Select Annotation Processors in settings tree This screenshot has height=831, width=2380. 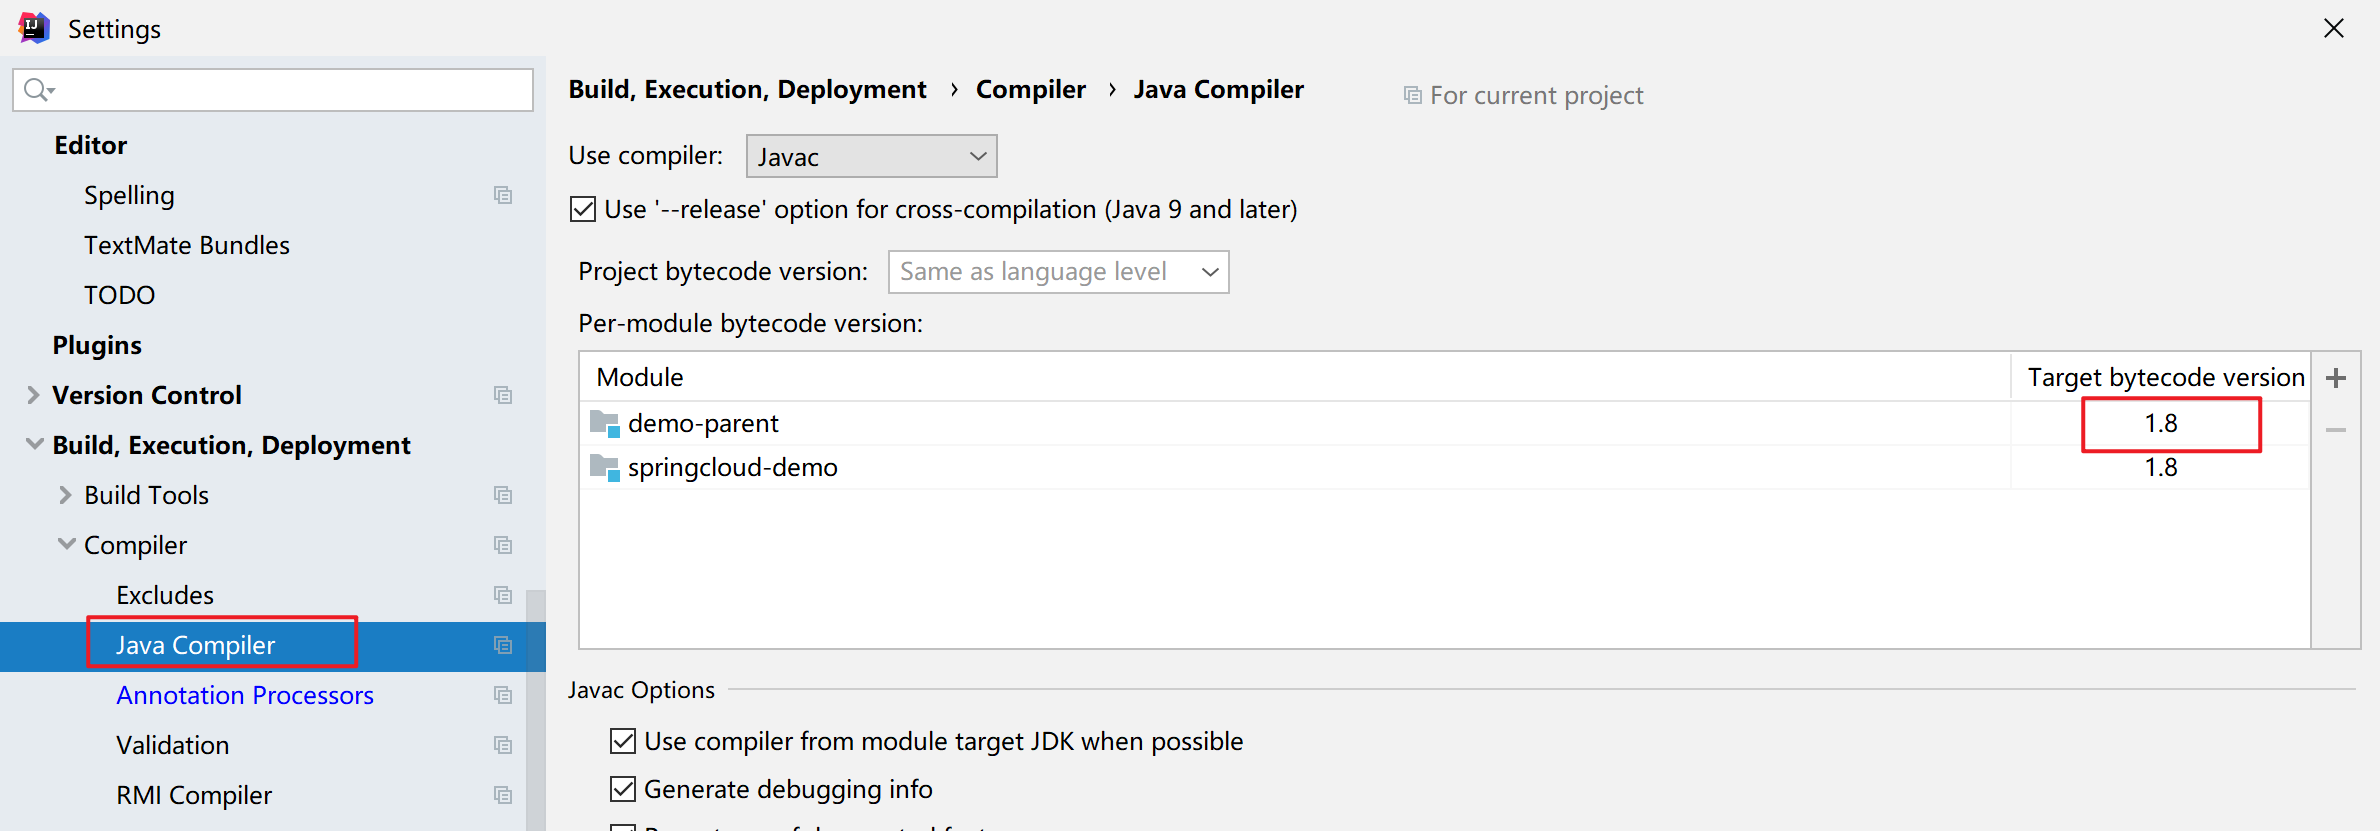coord(245,695)
